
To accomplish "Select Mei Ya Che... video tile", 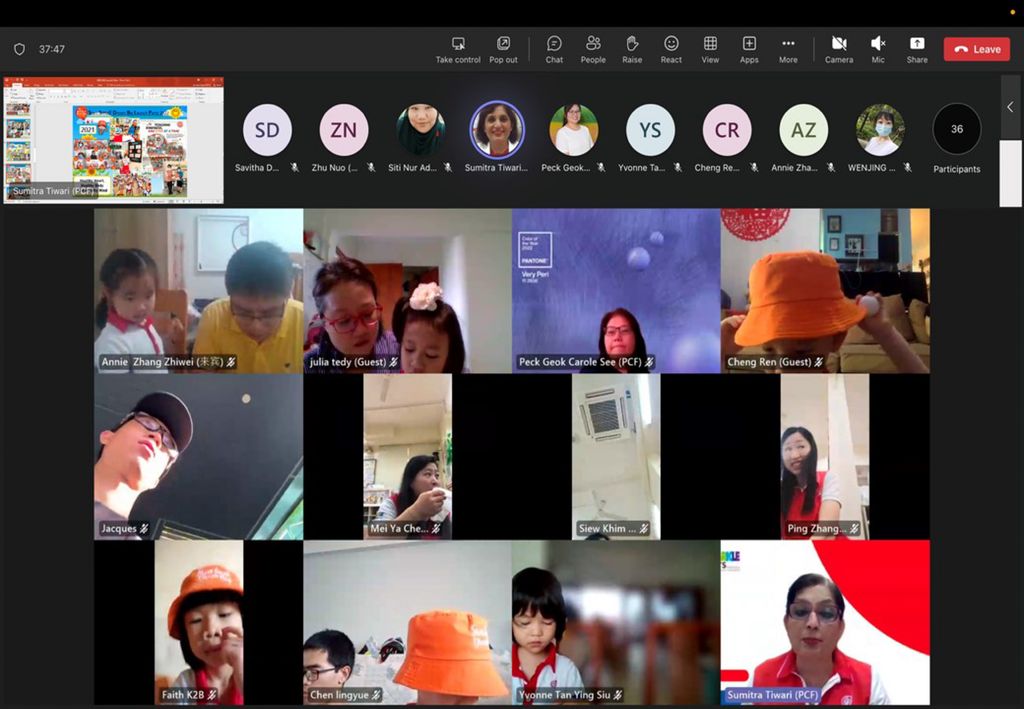I will tap(408, 457).
